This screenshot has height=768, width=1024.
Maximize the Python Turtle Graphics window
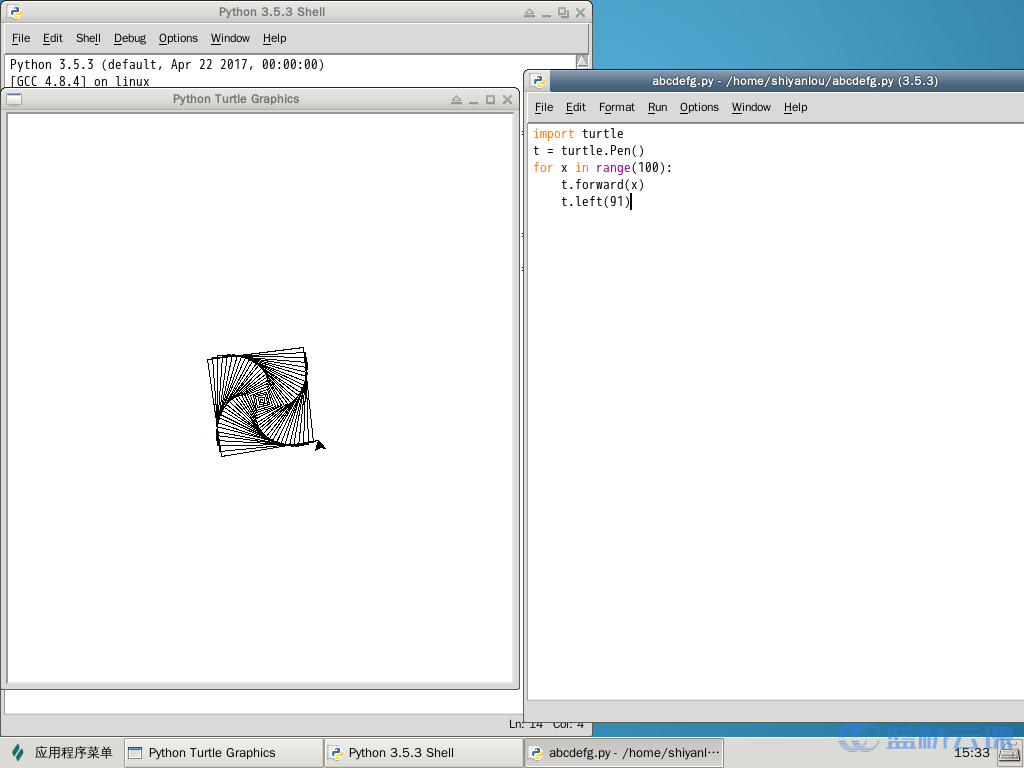490,99
